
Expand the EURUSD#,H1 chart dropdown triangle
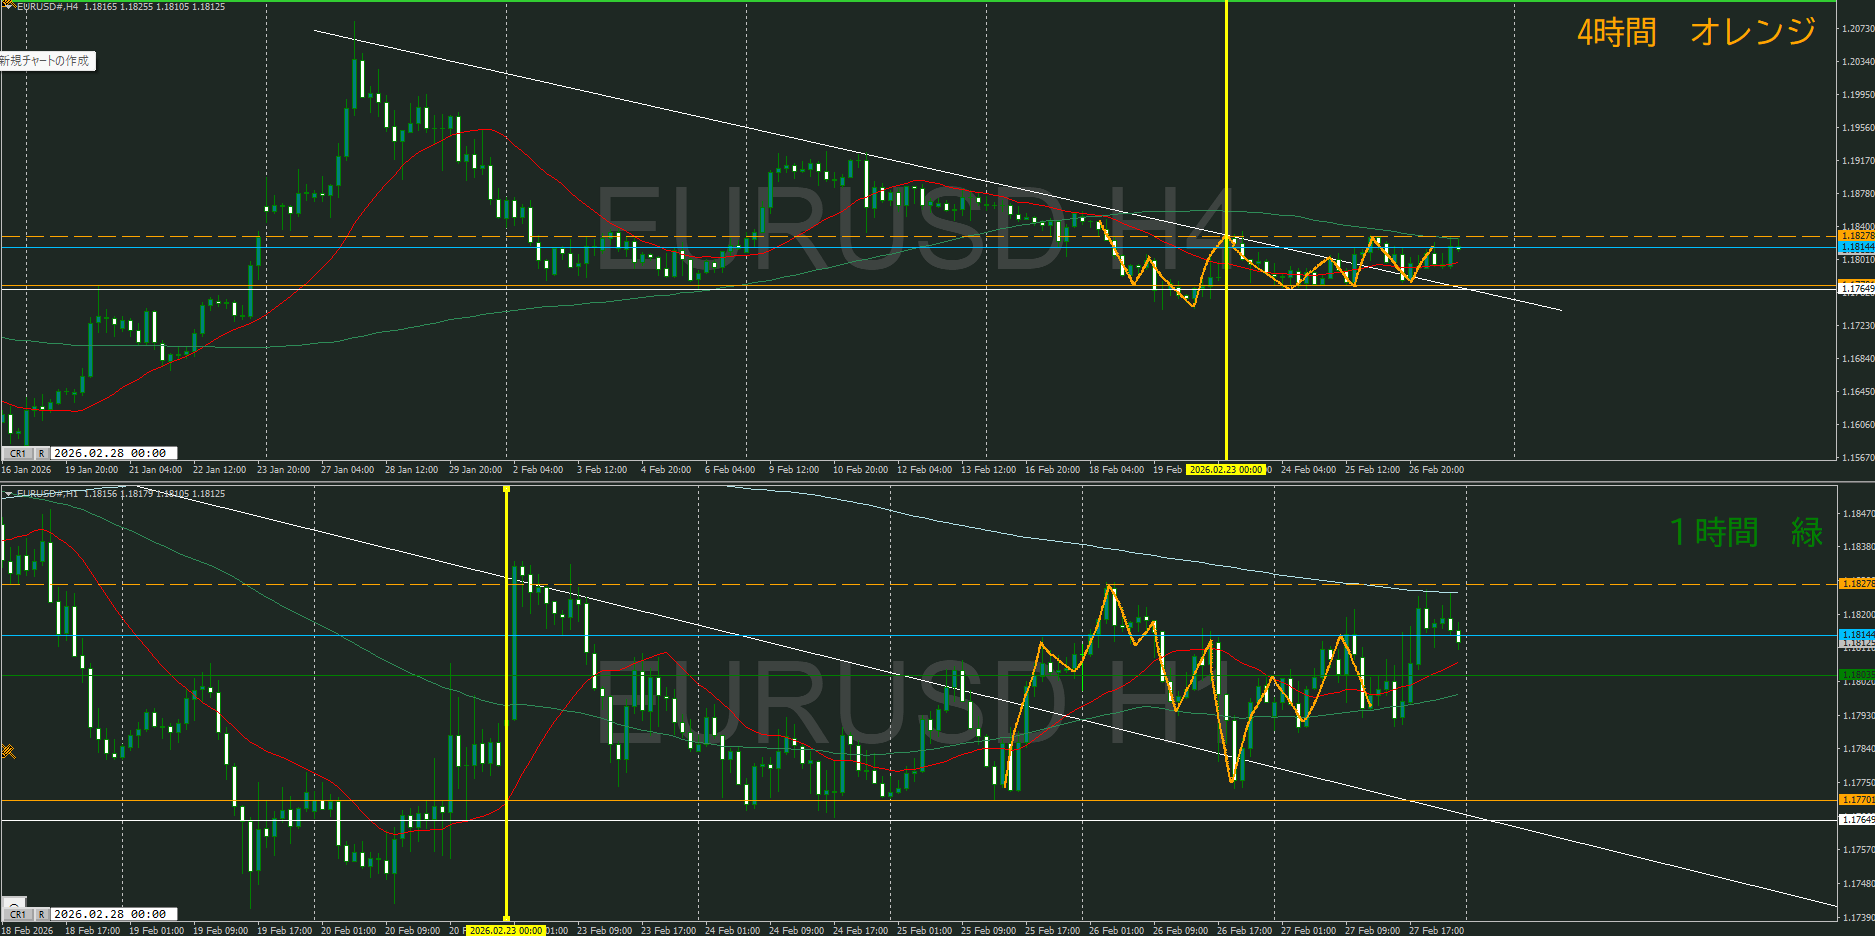tap(9, 494)
